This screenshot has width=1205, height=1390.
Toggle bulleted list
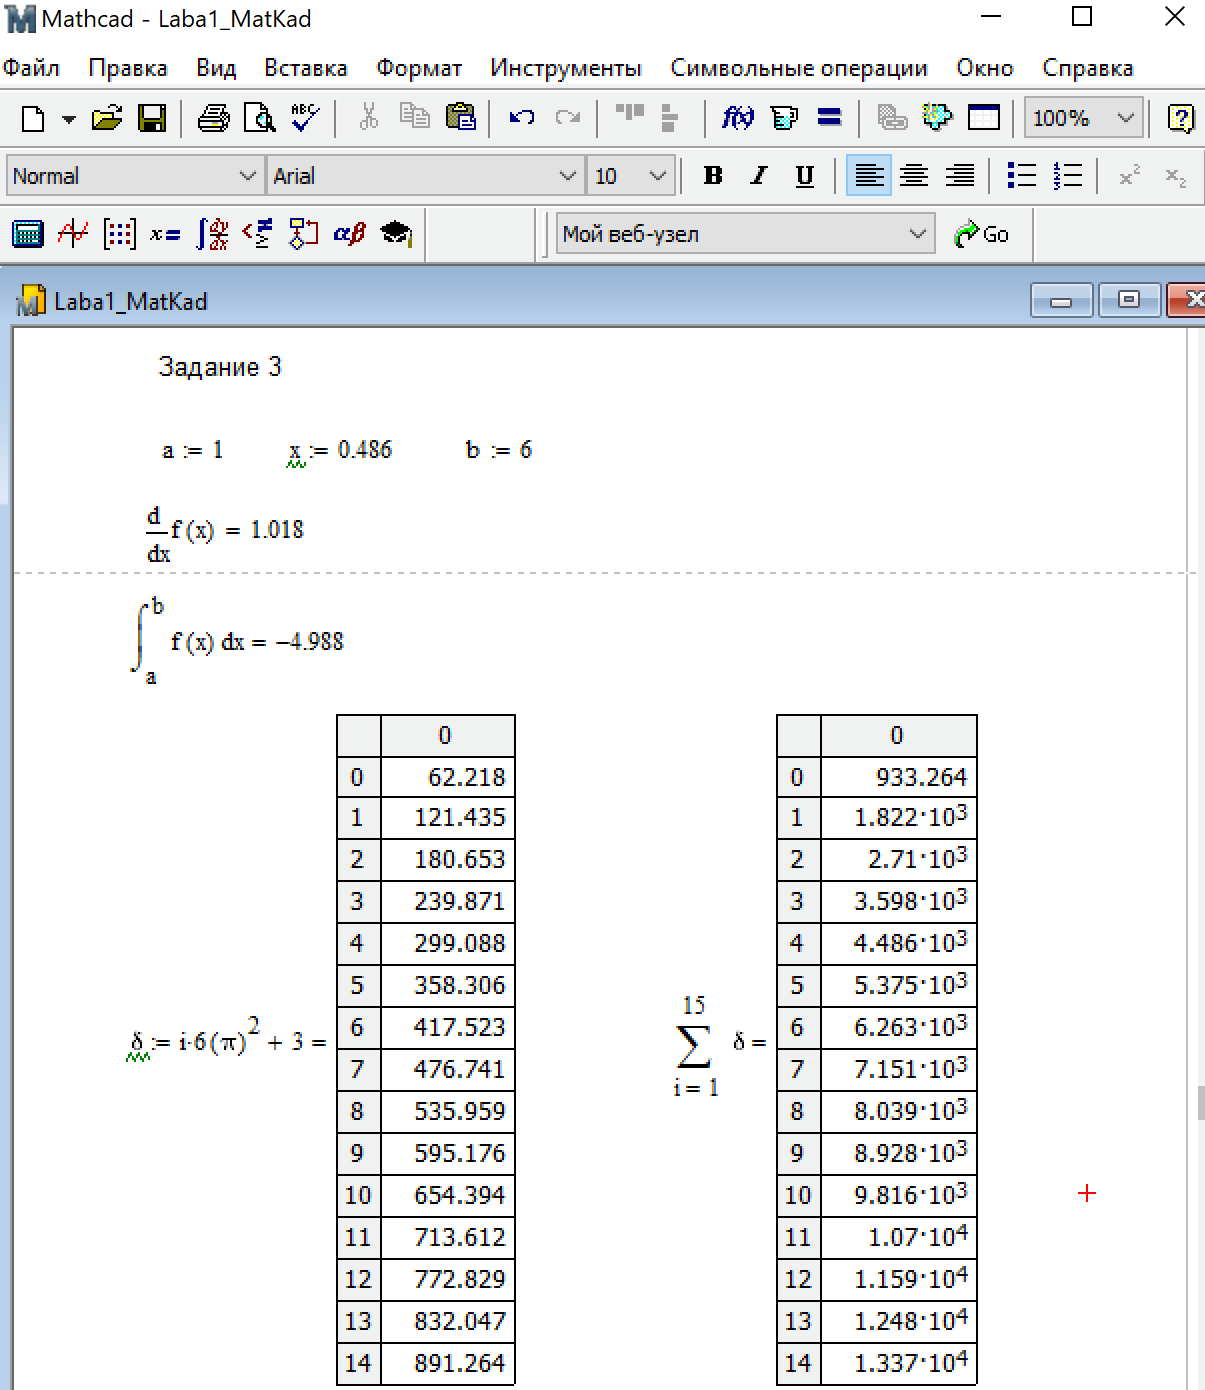coord(1022,176)
